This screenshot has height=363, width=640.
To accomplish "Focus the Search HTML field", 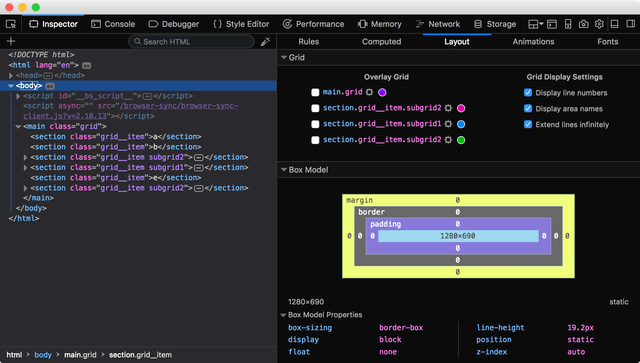I will click(191, 41).
